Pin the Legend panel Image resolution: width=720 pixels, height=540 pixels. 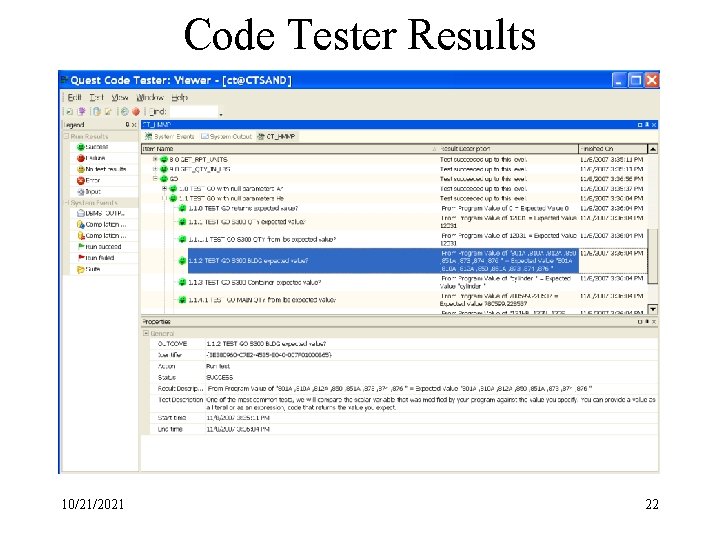(x=128, y=124)
